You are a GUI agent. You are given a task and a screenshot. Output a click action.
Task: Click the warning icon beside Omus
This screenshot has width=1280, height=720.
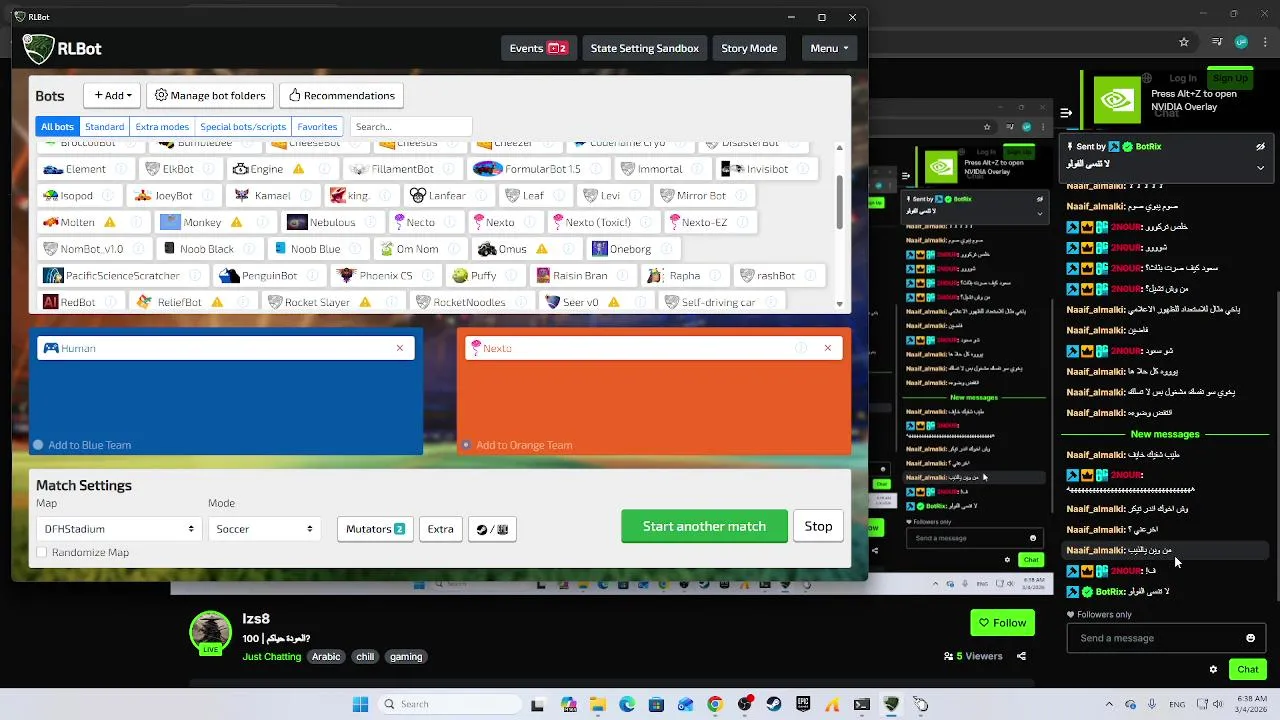pos(541,249)
